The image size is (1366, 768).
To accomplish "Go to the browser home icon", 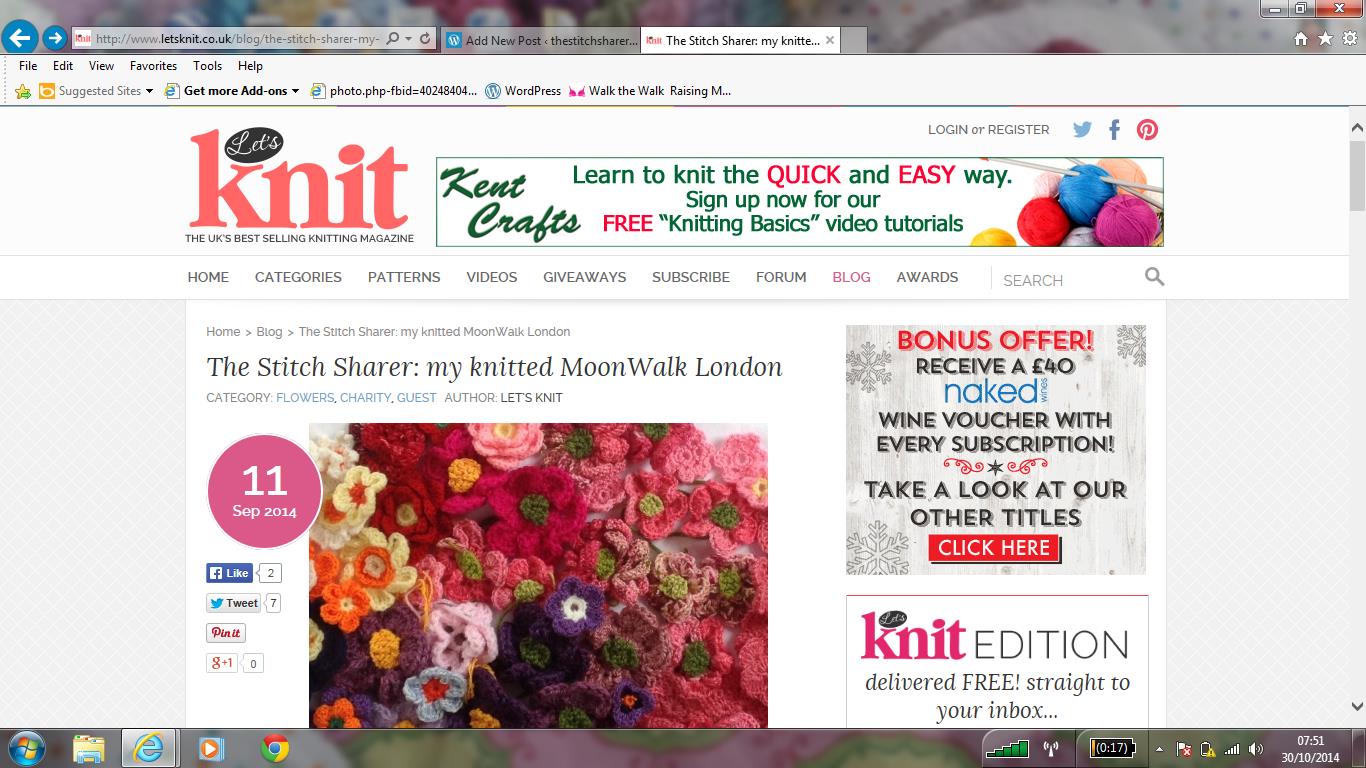I will (x=1300, y=38).
